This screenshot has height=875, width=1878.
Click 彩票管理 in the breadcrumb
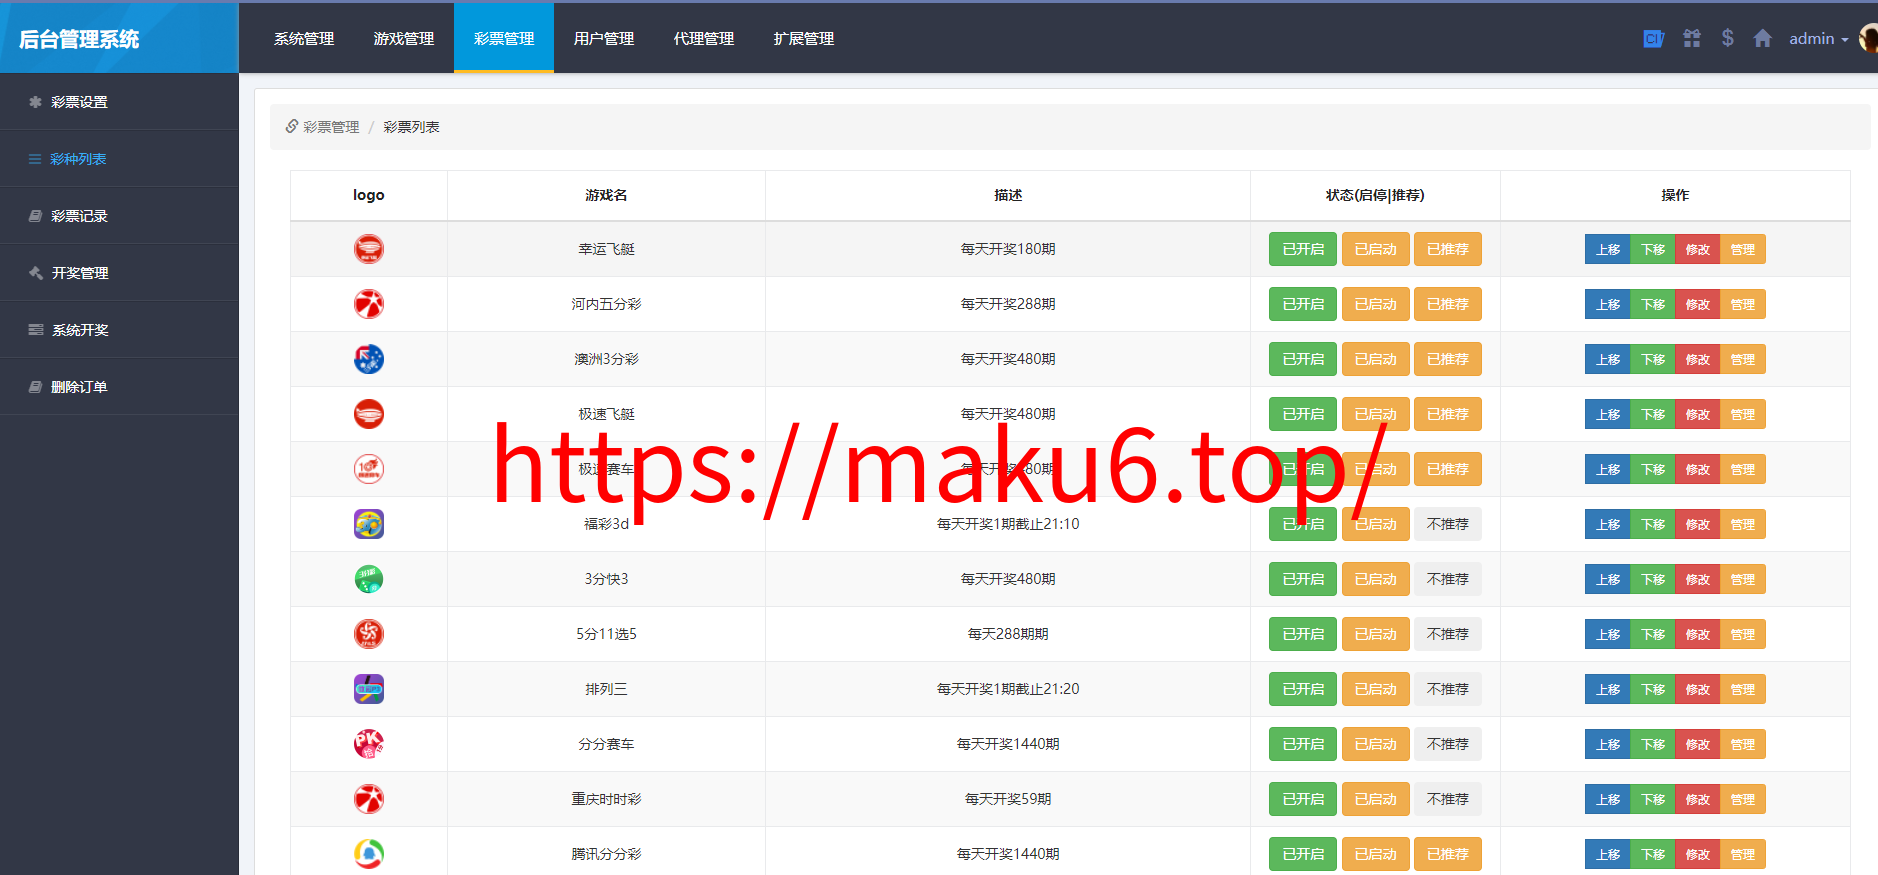(331, 127)
